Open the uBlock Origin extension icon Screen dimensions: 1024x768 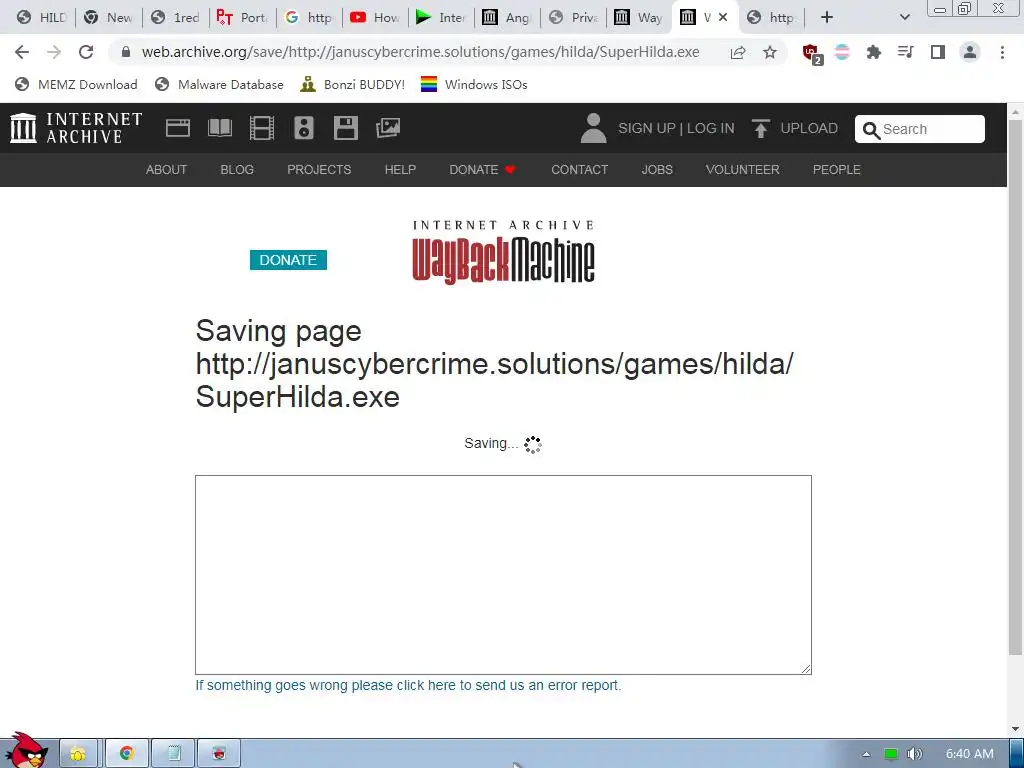coord(812,53)
